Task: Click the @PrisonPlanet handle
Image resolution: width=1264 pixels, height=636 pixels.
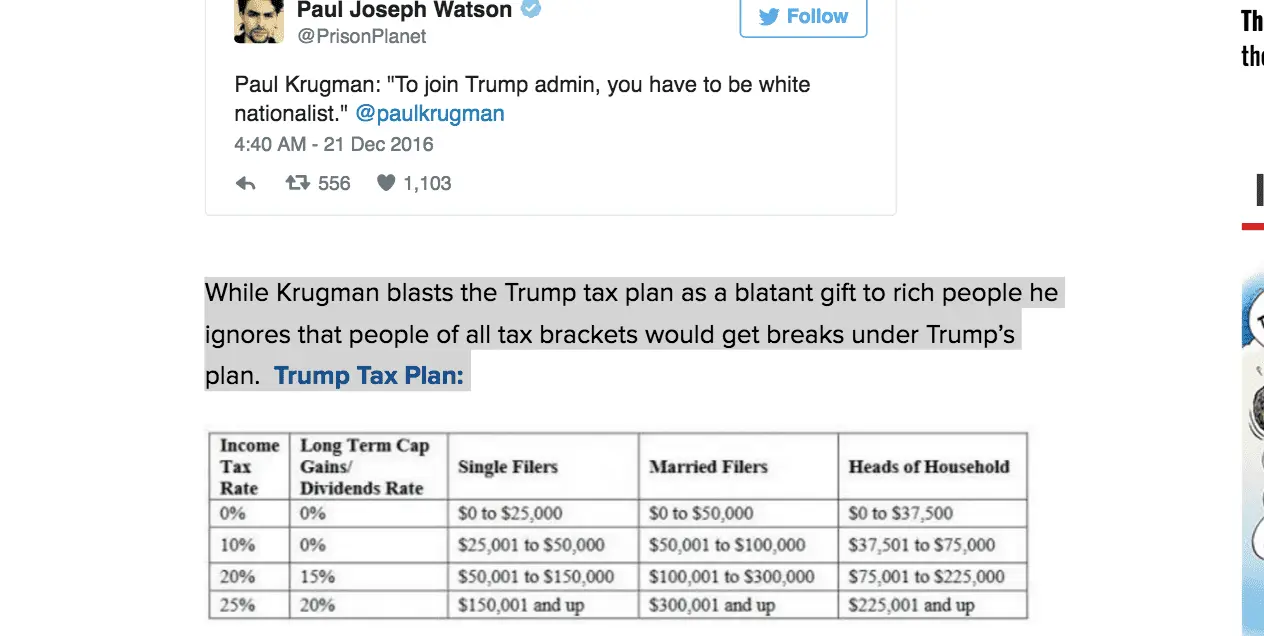Action: (x=361, y=36)
